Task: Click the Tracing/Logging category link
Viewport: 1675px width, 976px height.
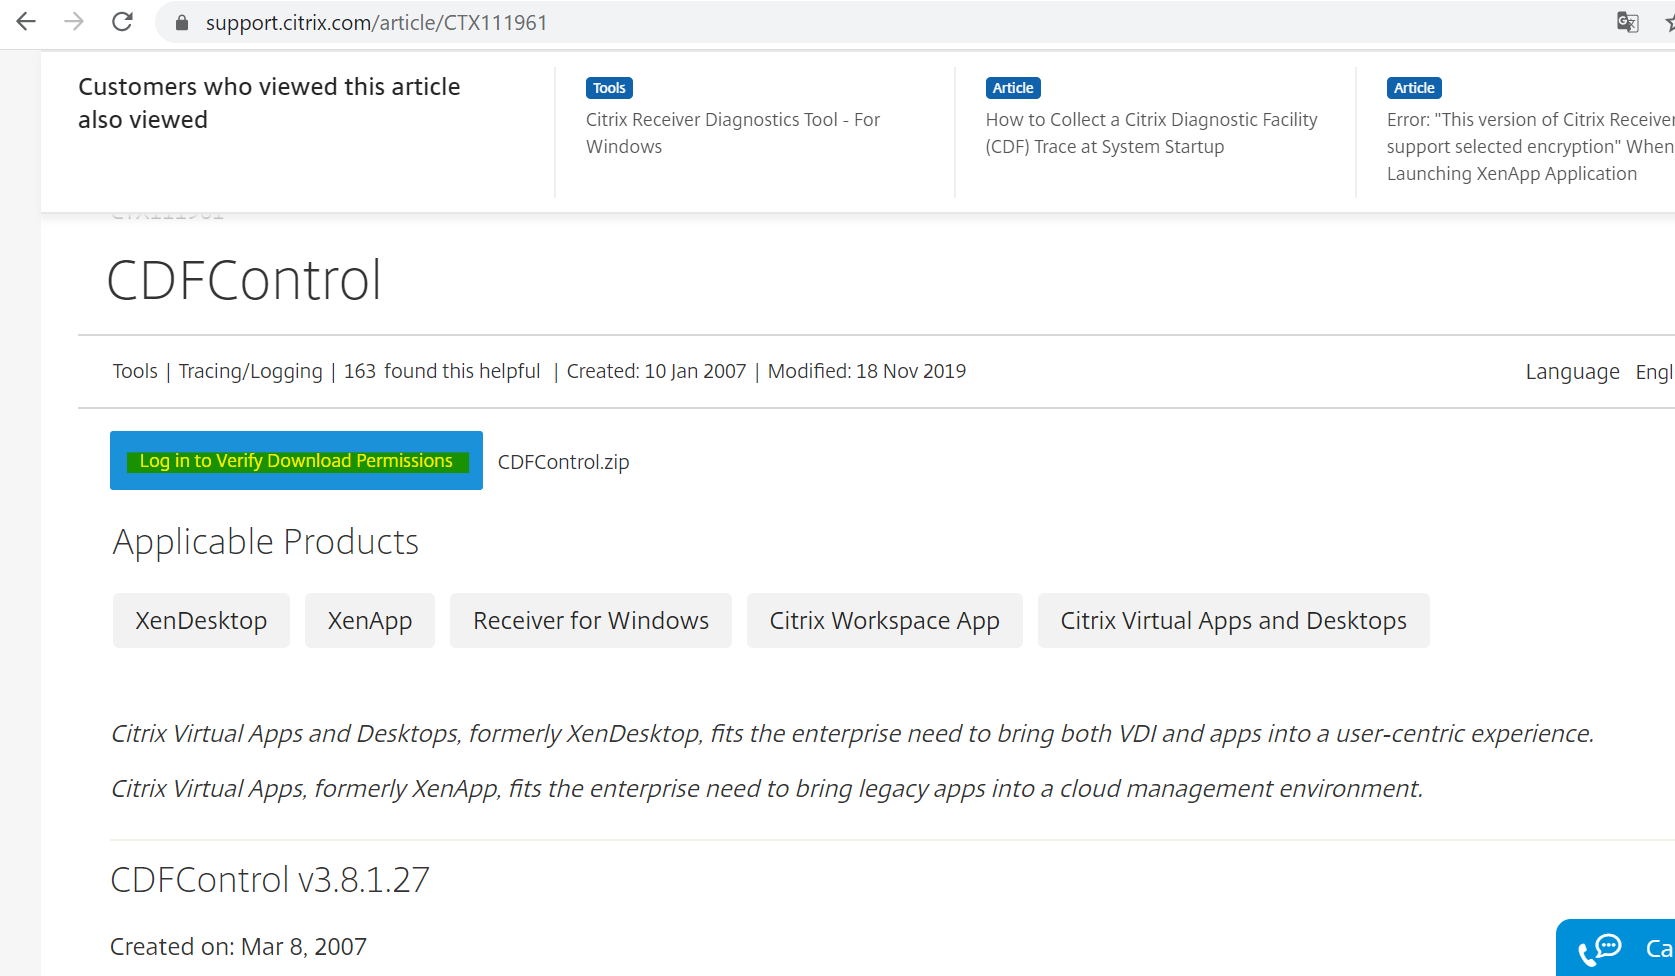Action: [x=250, y=371]
